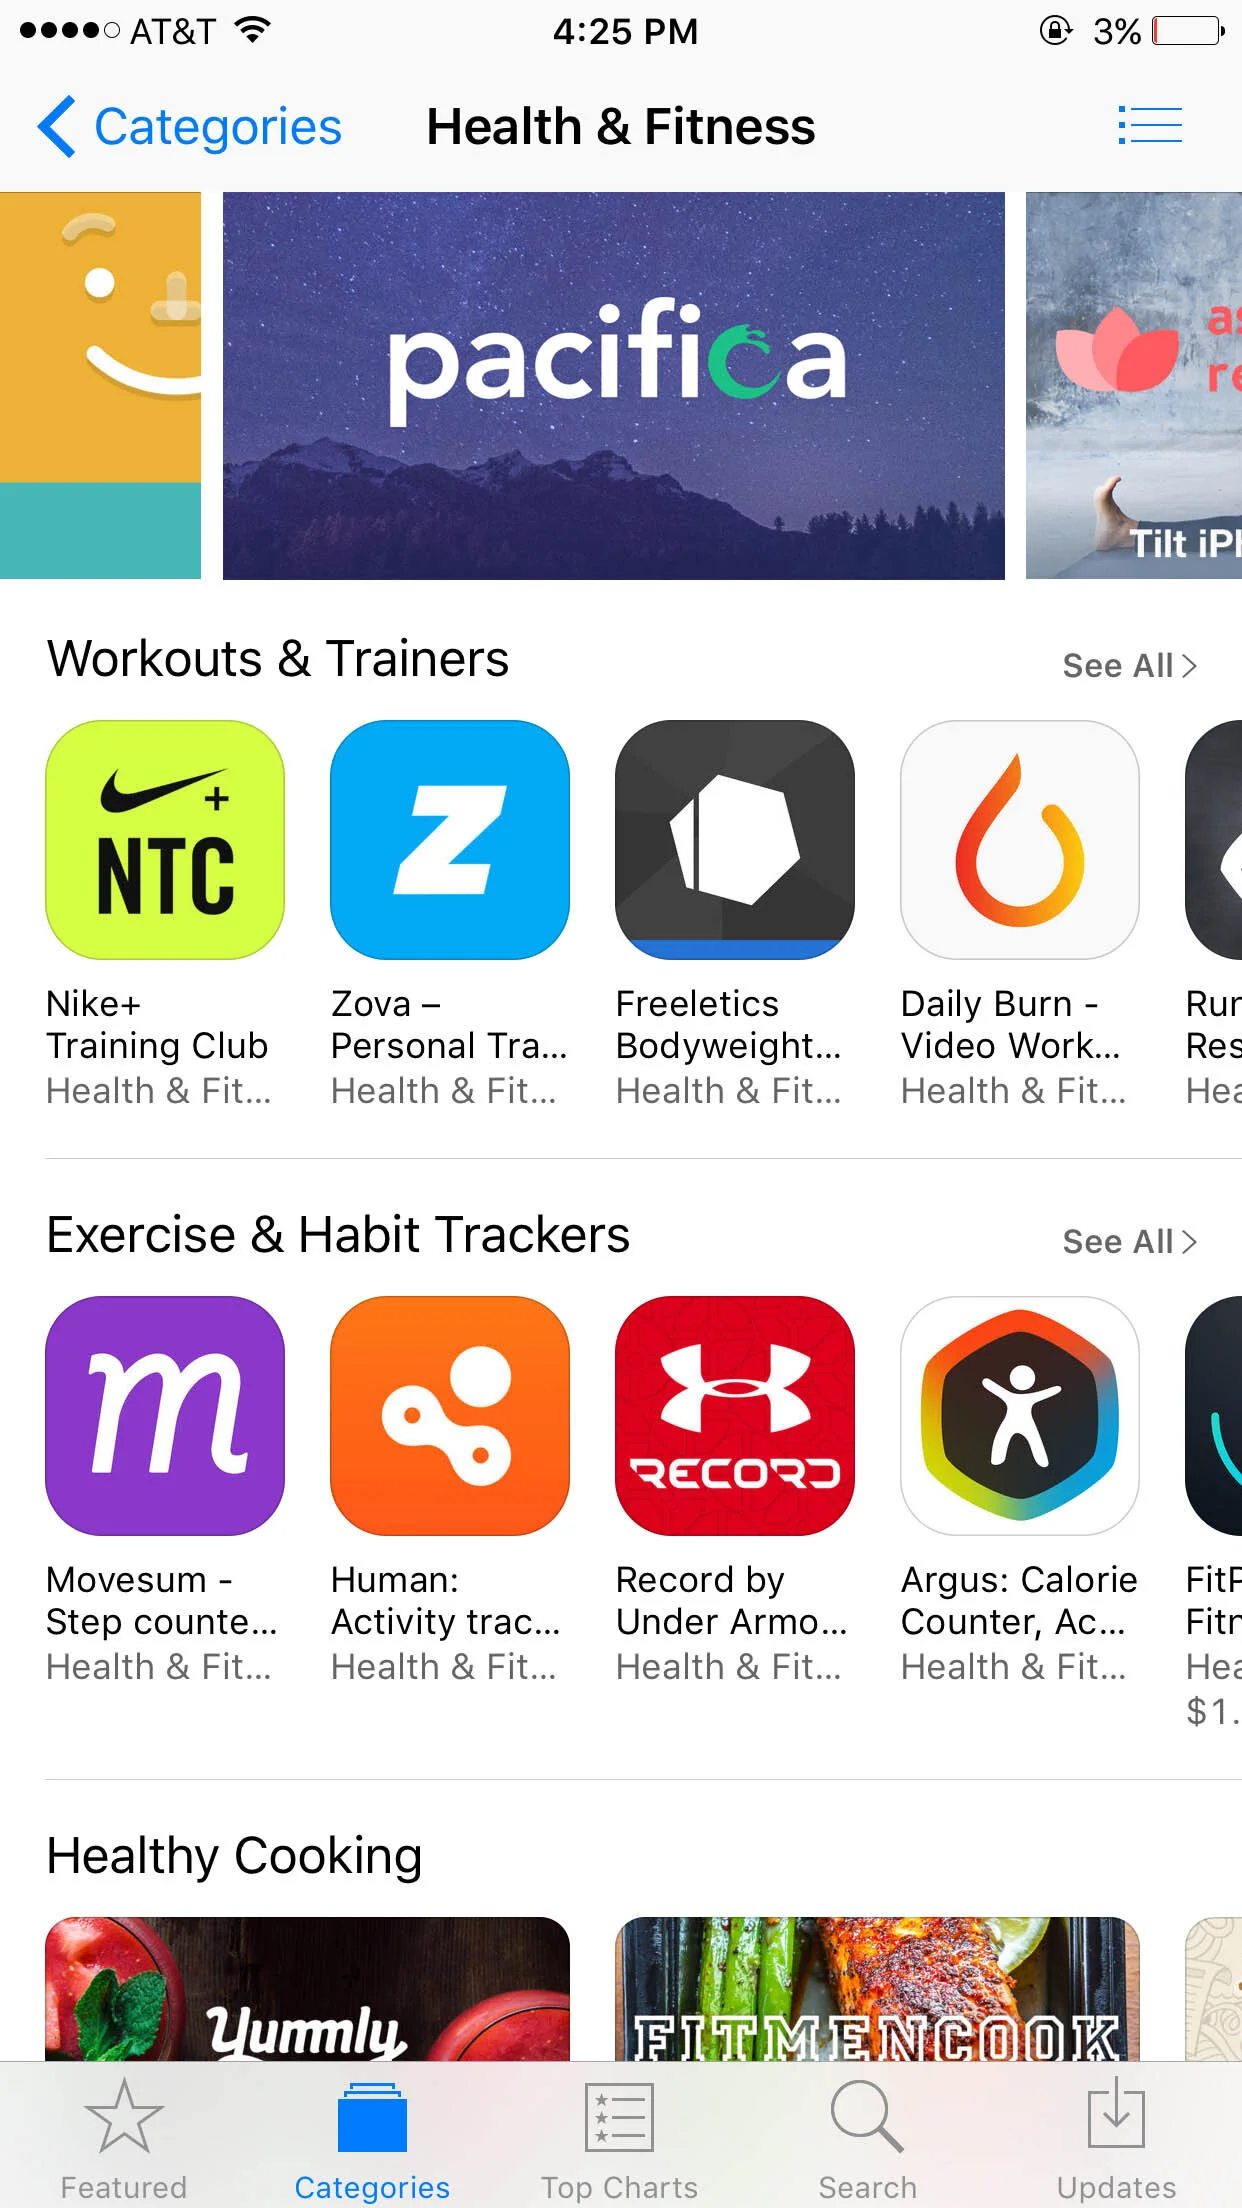Open the Freeletics Bodyweight app icon
The height and width of the screenshot is (2208, 1242).
[735, 840]
